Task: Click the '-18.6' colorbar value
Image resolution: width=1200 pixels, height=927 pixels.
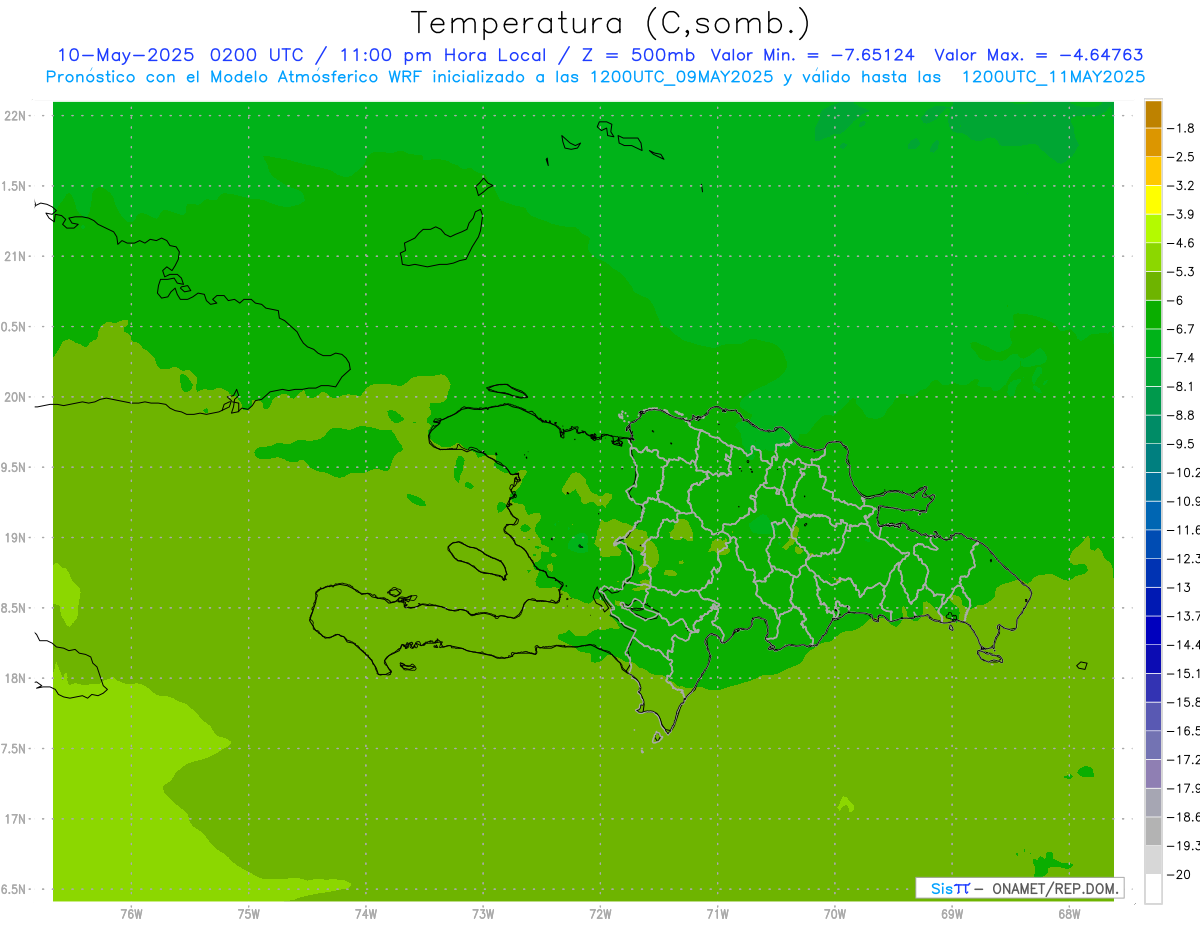Action: [1184, 817]
